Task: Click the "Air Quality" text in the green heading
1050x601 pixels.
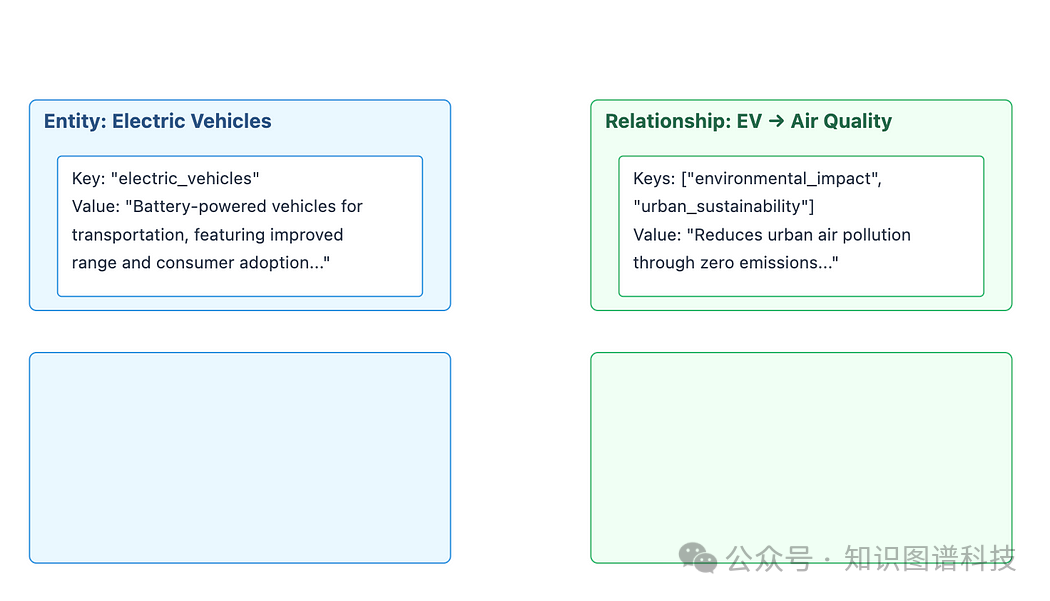Action: [841, 122]
